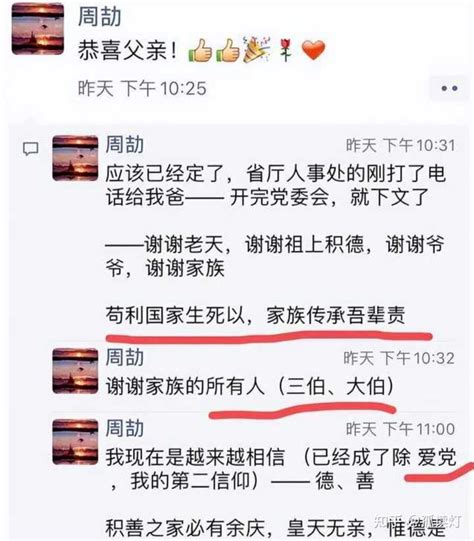This screenshot has width=474, height=541.
Task: Open the 周劼 name at post header
Action: pos(99,16)
